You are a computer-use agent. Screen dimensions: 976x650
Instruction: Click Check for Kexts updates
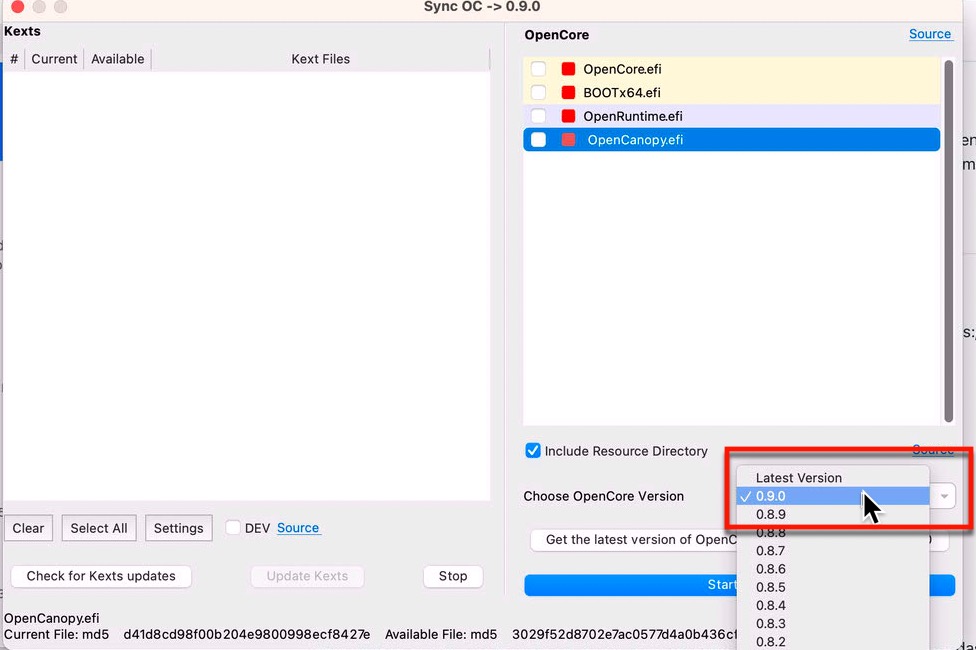tap(101, 576)
